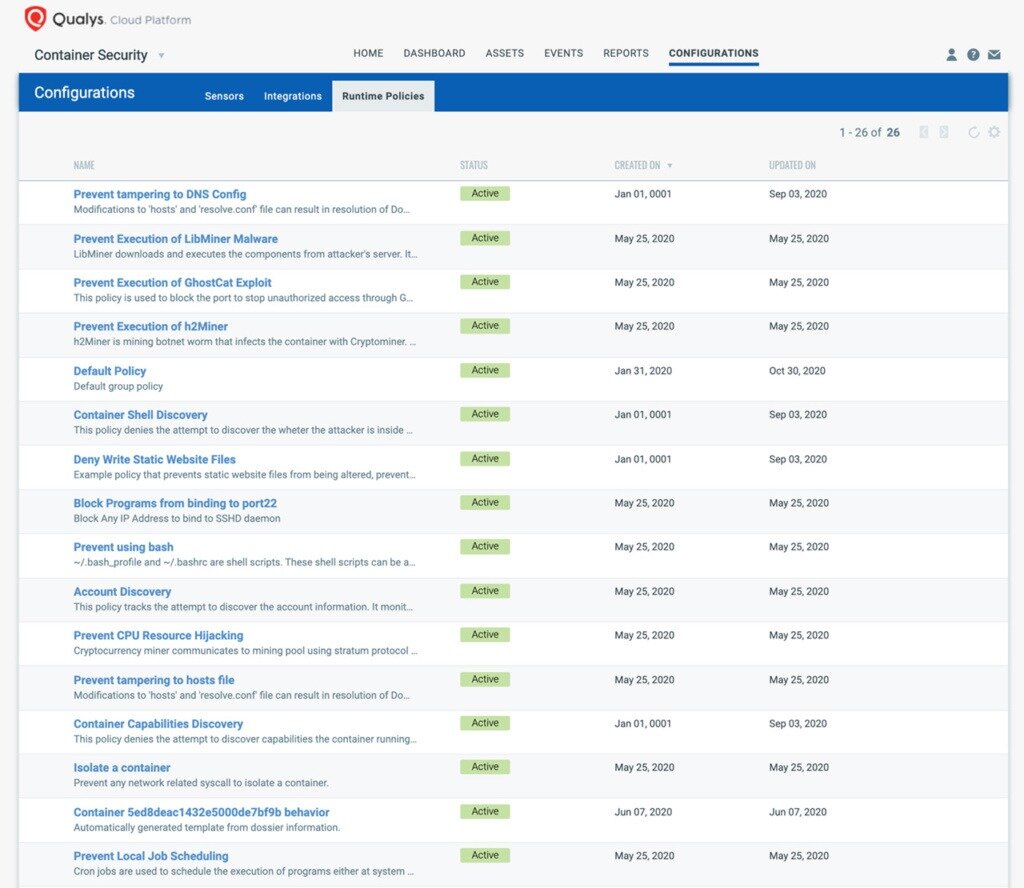1024x888 pixels.
Task: Click 'LibMiner downloads and executes' description
Action: click(246, 254)
